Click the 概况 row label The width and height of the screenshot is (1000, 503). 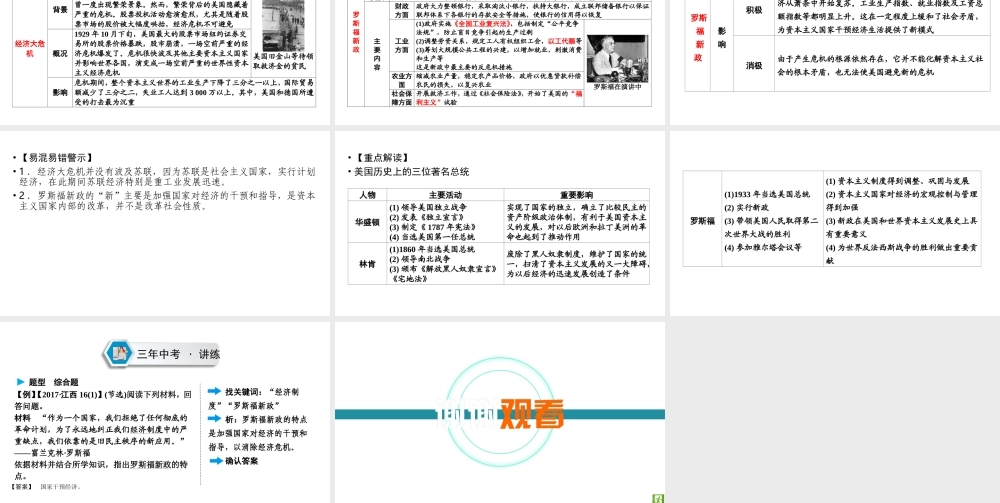(60, 54)
